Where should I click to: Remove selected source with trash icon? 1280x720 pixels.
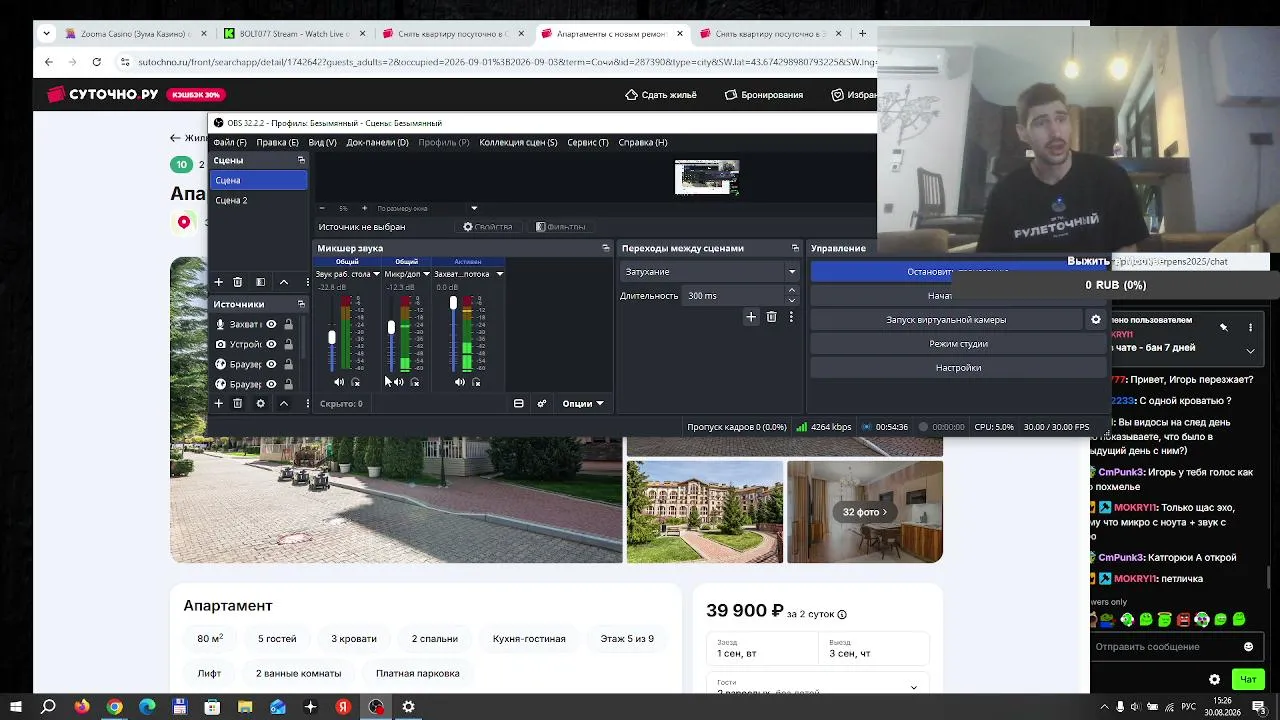point(237,403)
